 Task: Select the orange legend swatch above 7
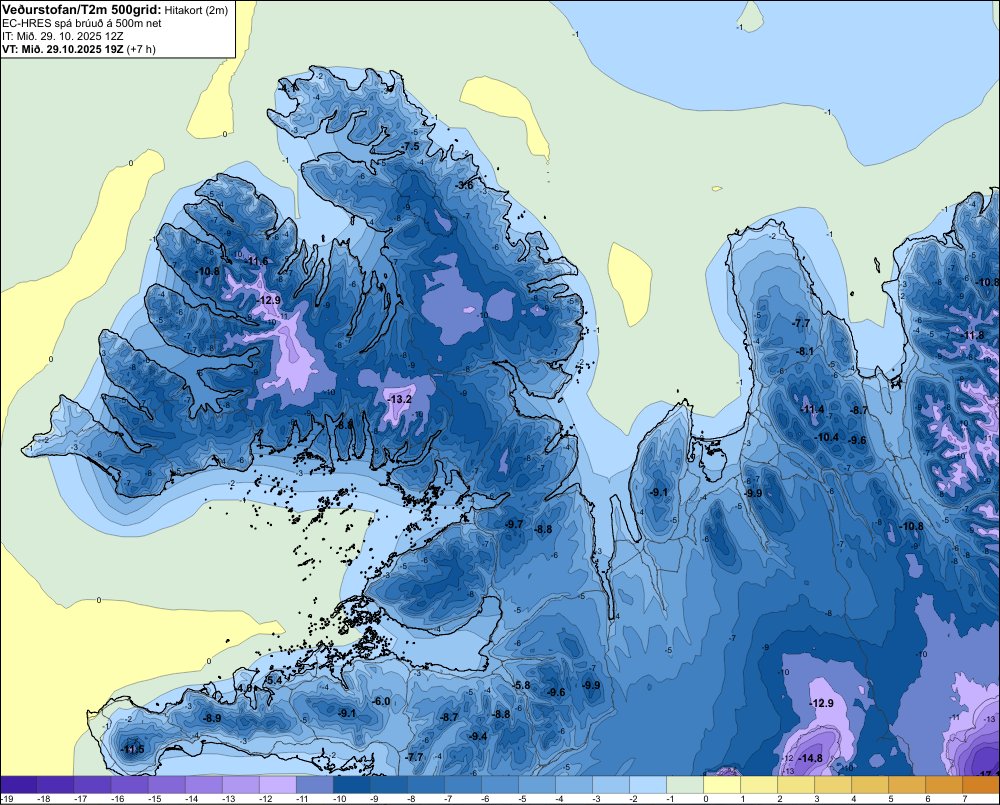click(x=981, y=785)
